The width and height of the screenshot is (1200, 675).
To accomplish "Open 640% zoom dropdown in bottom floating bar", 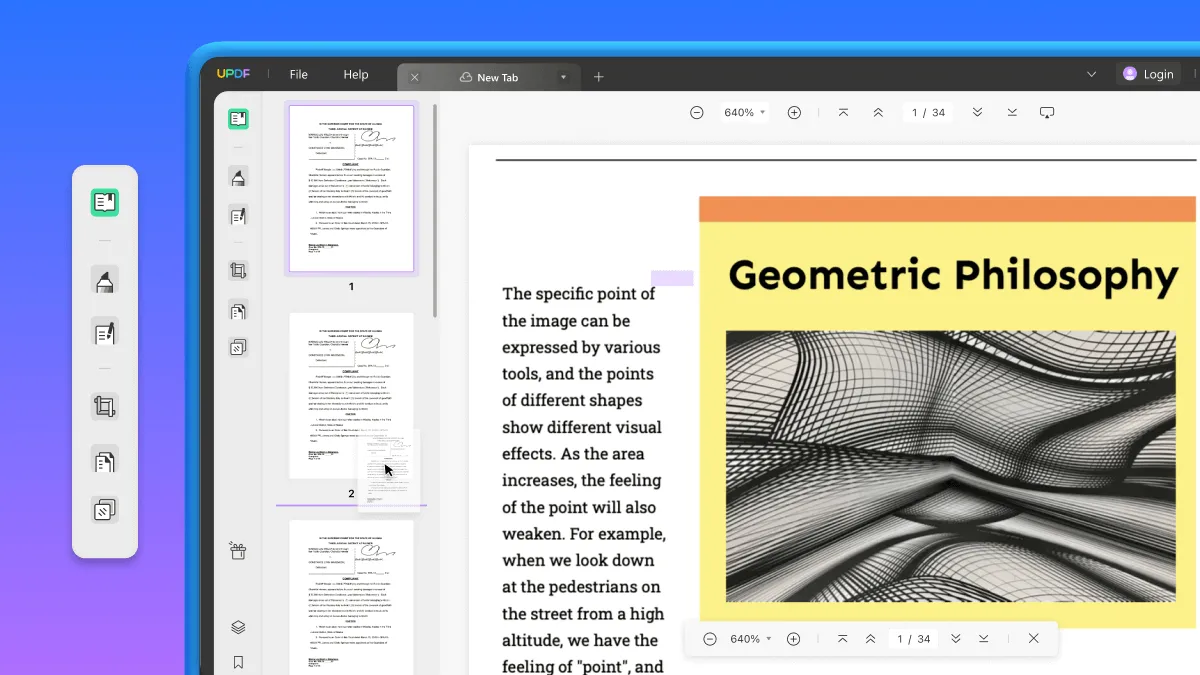I will click(750, 639).
